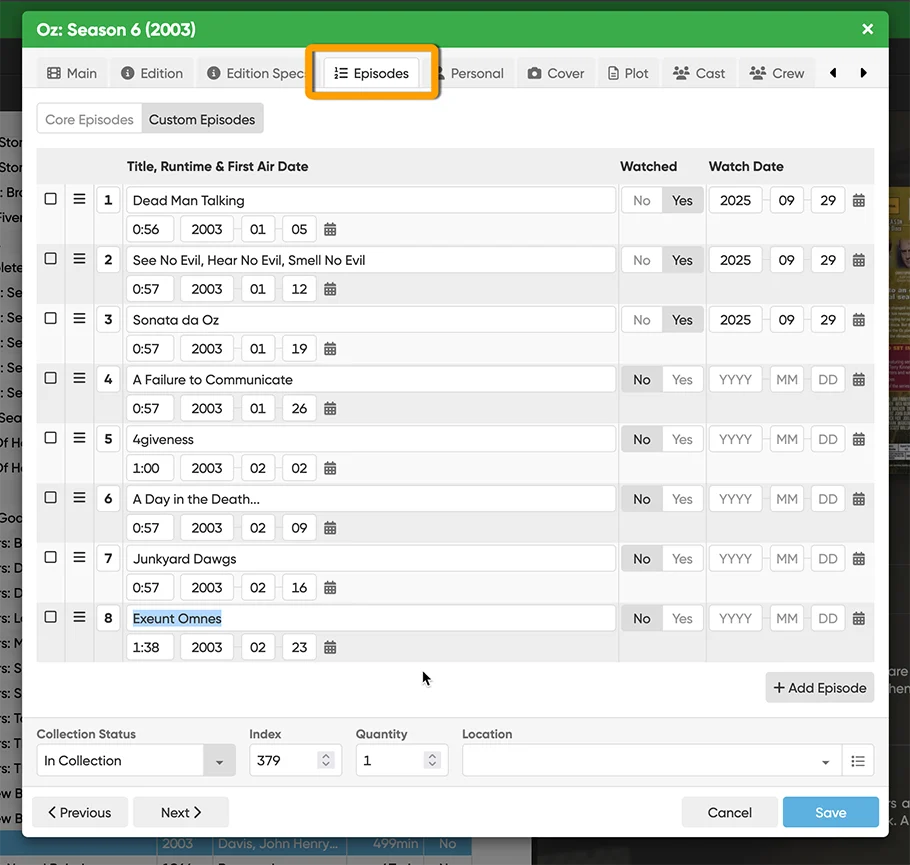Adjust the Index value stepper
Image resolution: width=910 pixels, height=865 pixels.
coord(325,761)
